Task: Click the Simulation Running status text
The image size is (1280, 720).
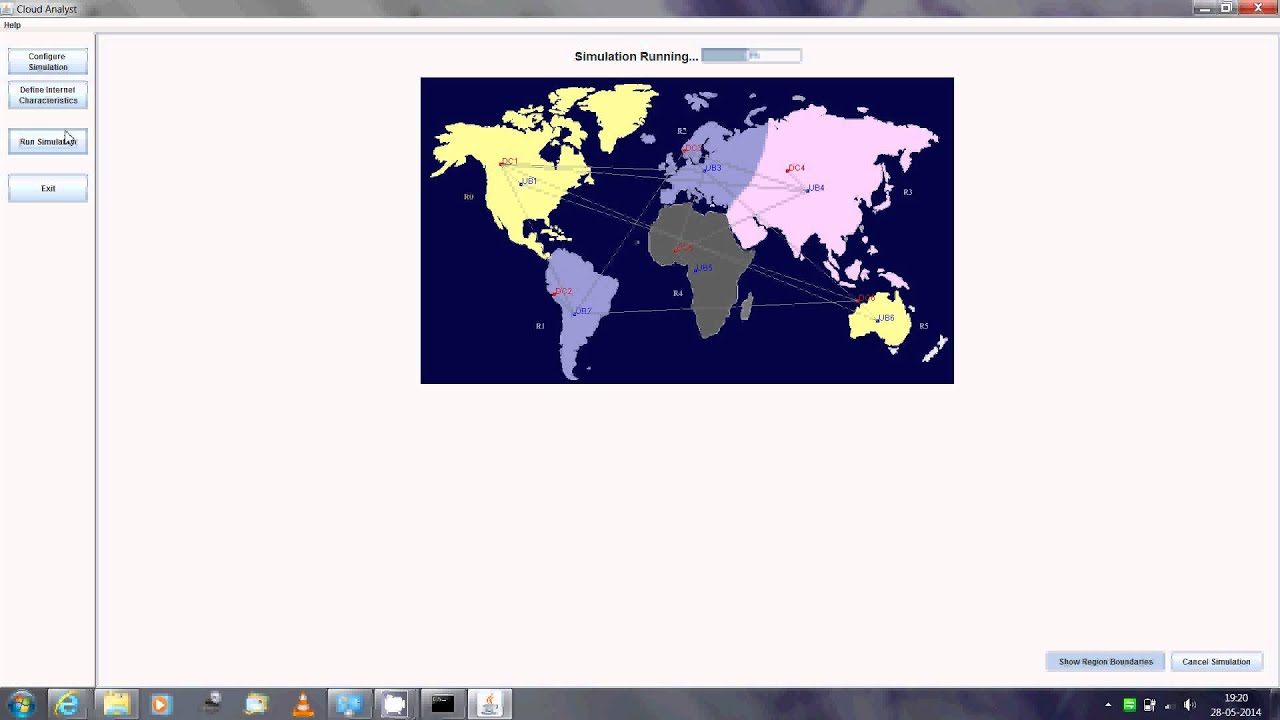Action: [636, 56]
